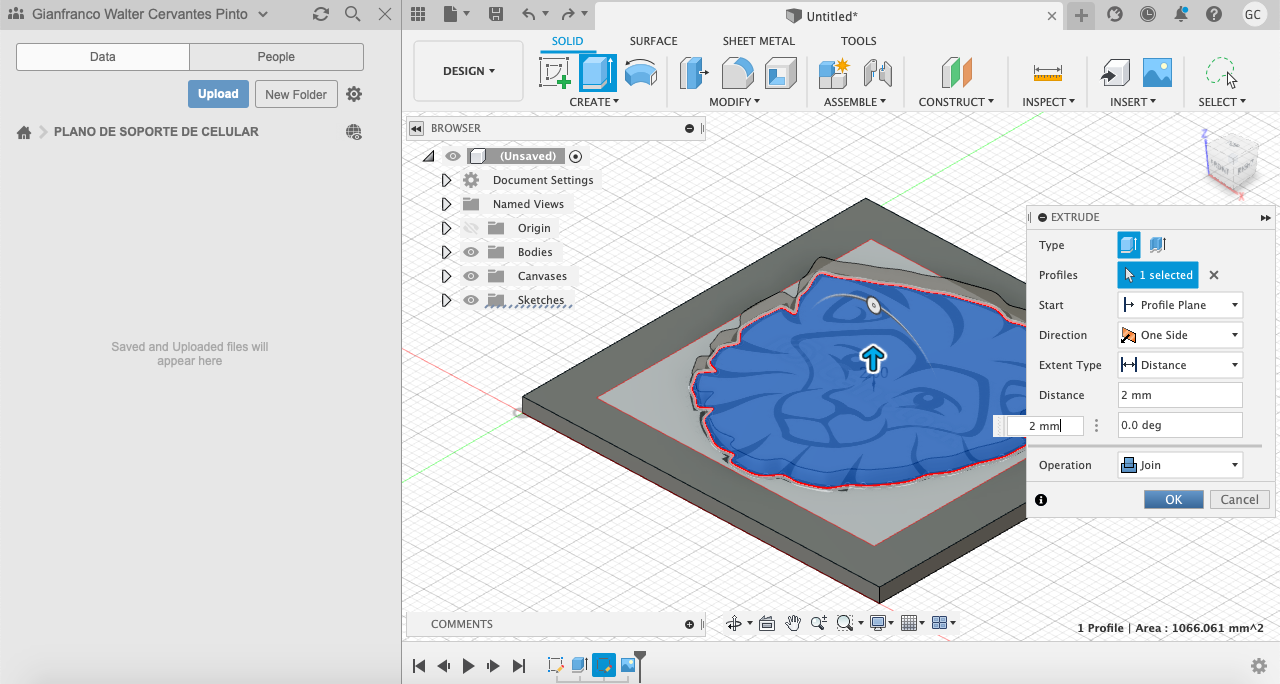Click the Orbit navigation tool

[735, 623]
